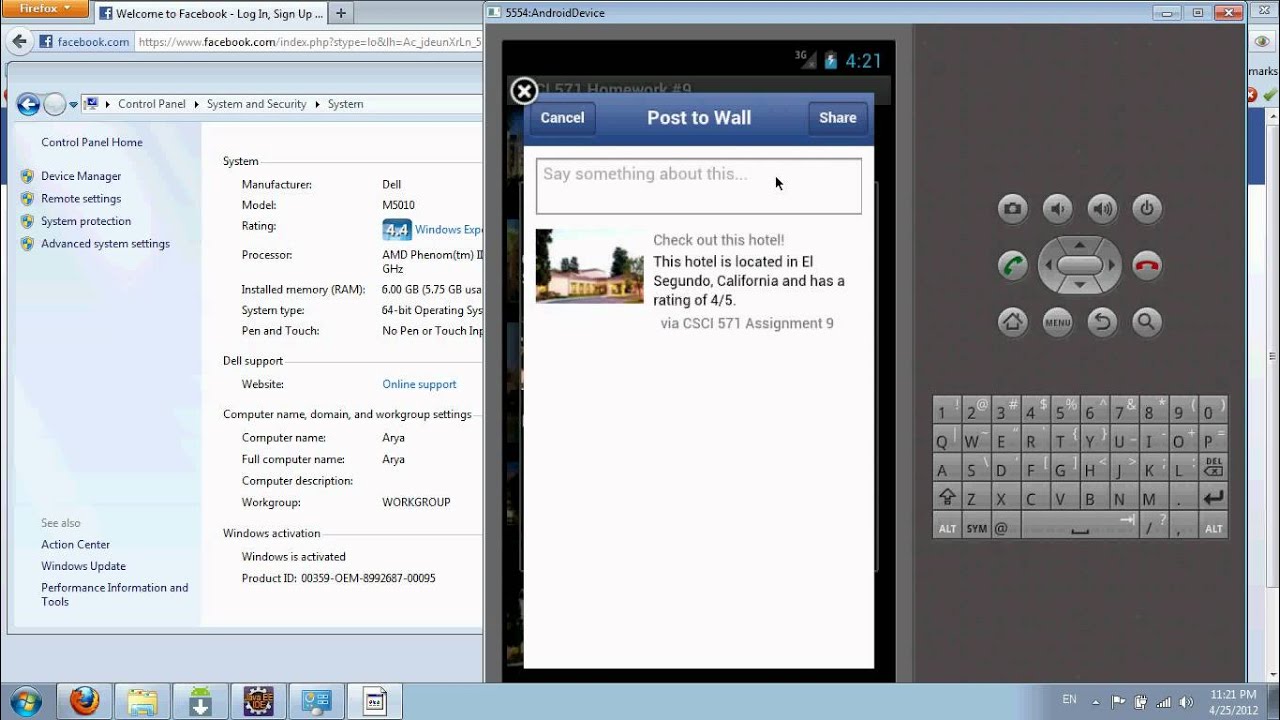Select the 'Welcome to Facebook' Firefox tab
This screenshot has height=720, width=1280.
212,13
